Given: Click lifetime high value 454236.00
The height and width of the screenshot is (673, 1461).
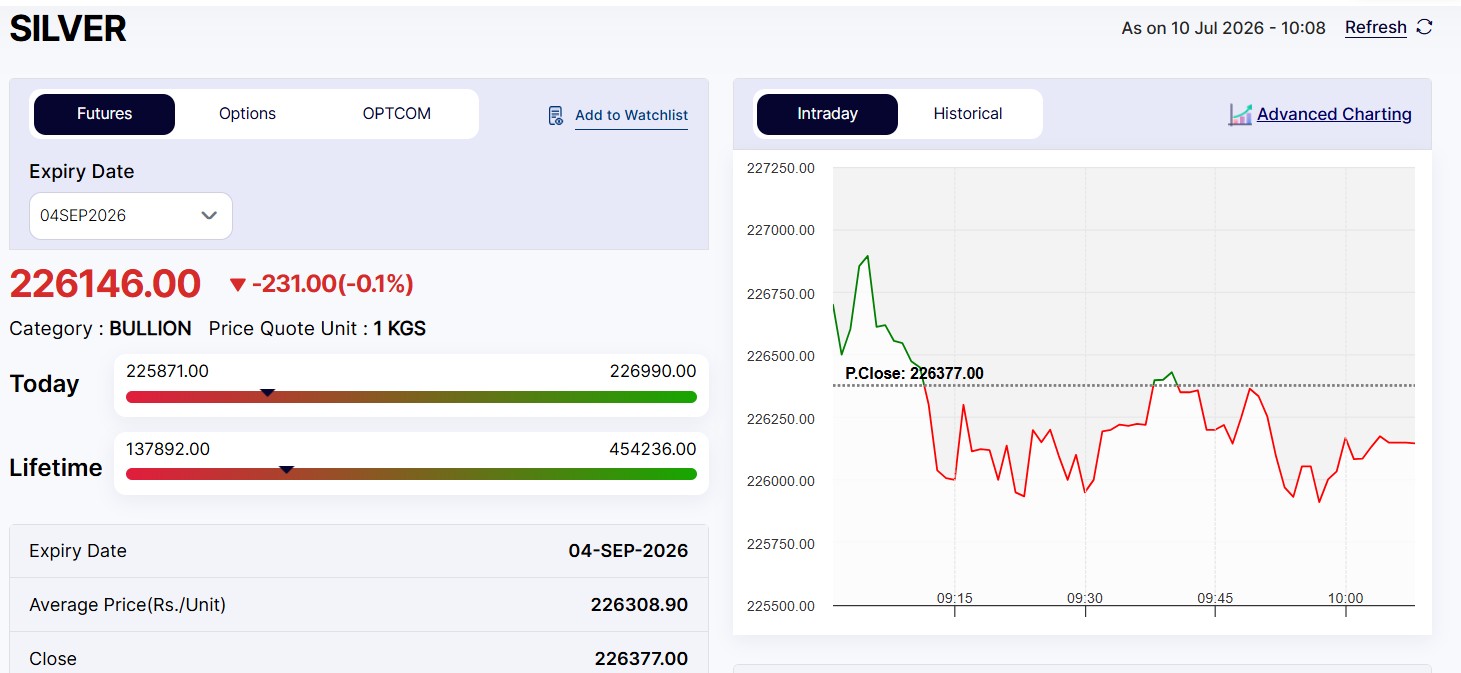Looking at the screenshot, I should [x=653, y=449].
